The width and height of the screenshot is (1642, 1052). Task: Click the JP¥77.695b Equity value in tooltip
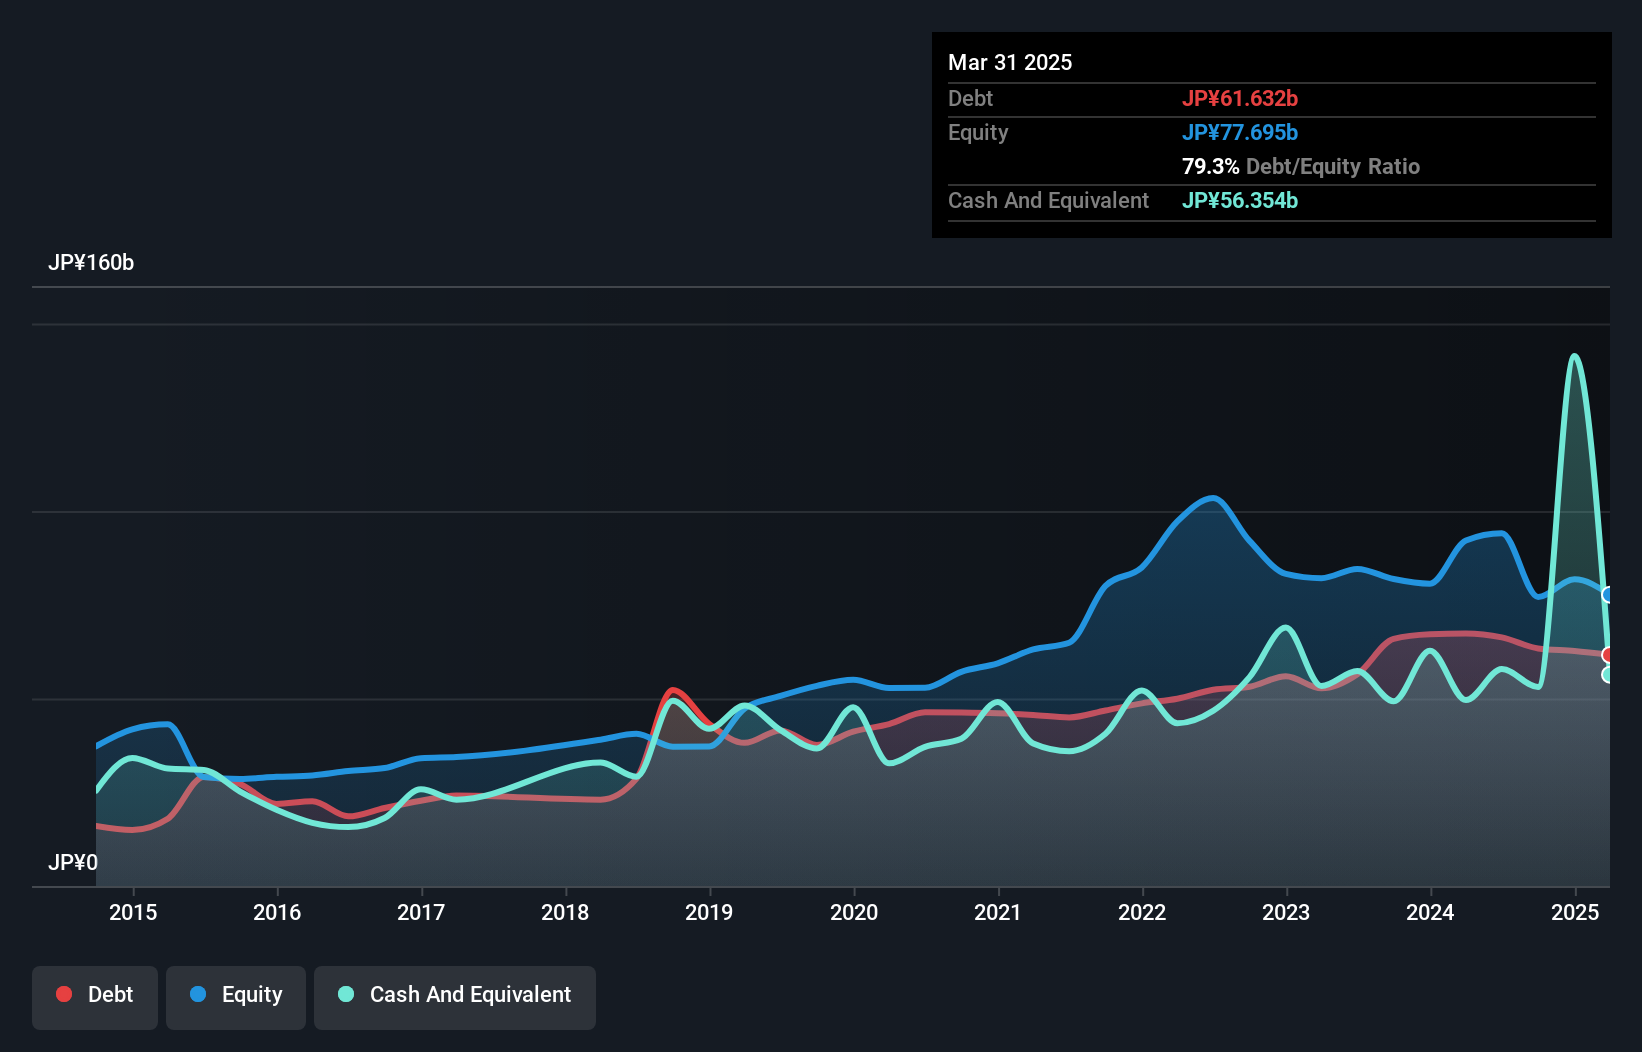pos(1240,132)
